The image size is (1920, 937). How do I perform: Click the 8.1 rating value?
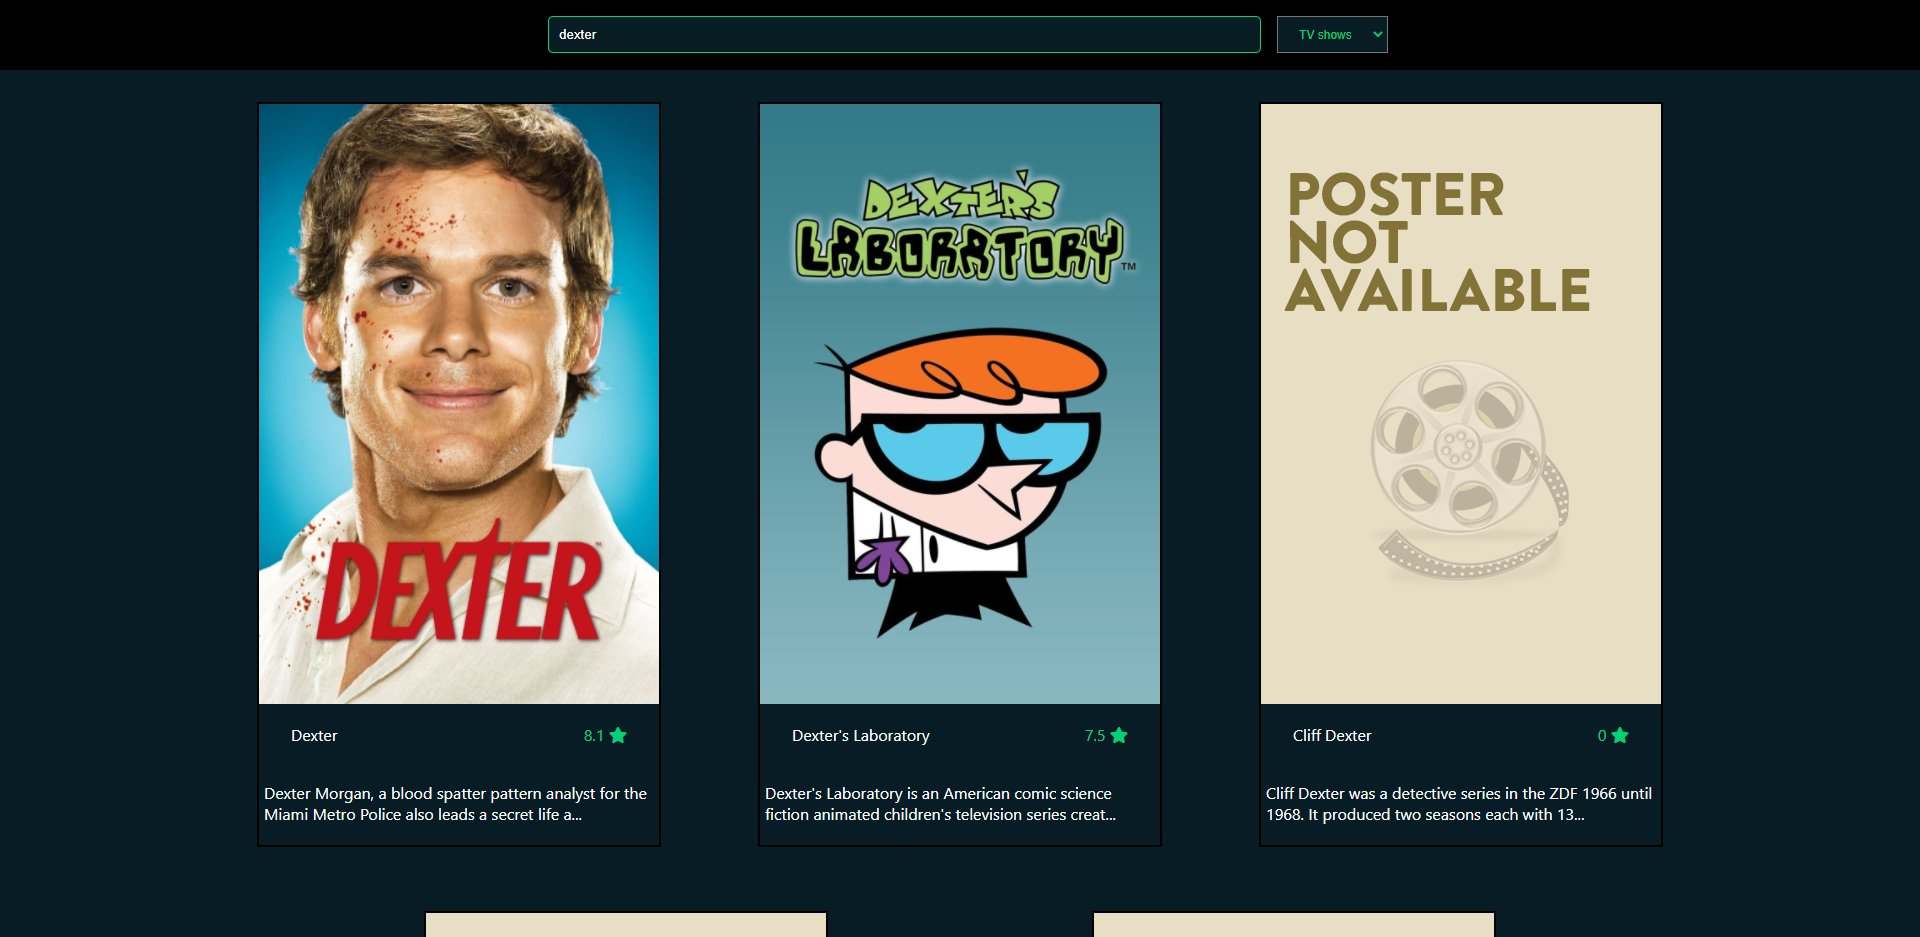[594, 736]
